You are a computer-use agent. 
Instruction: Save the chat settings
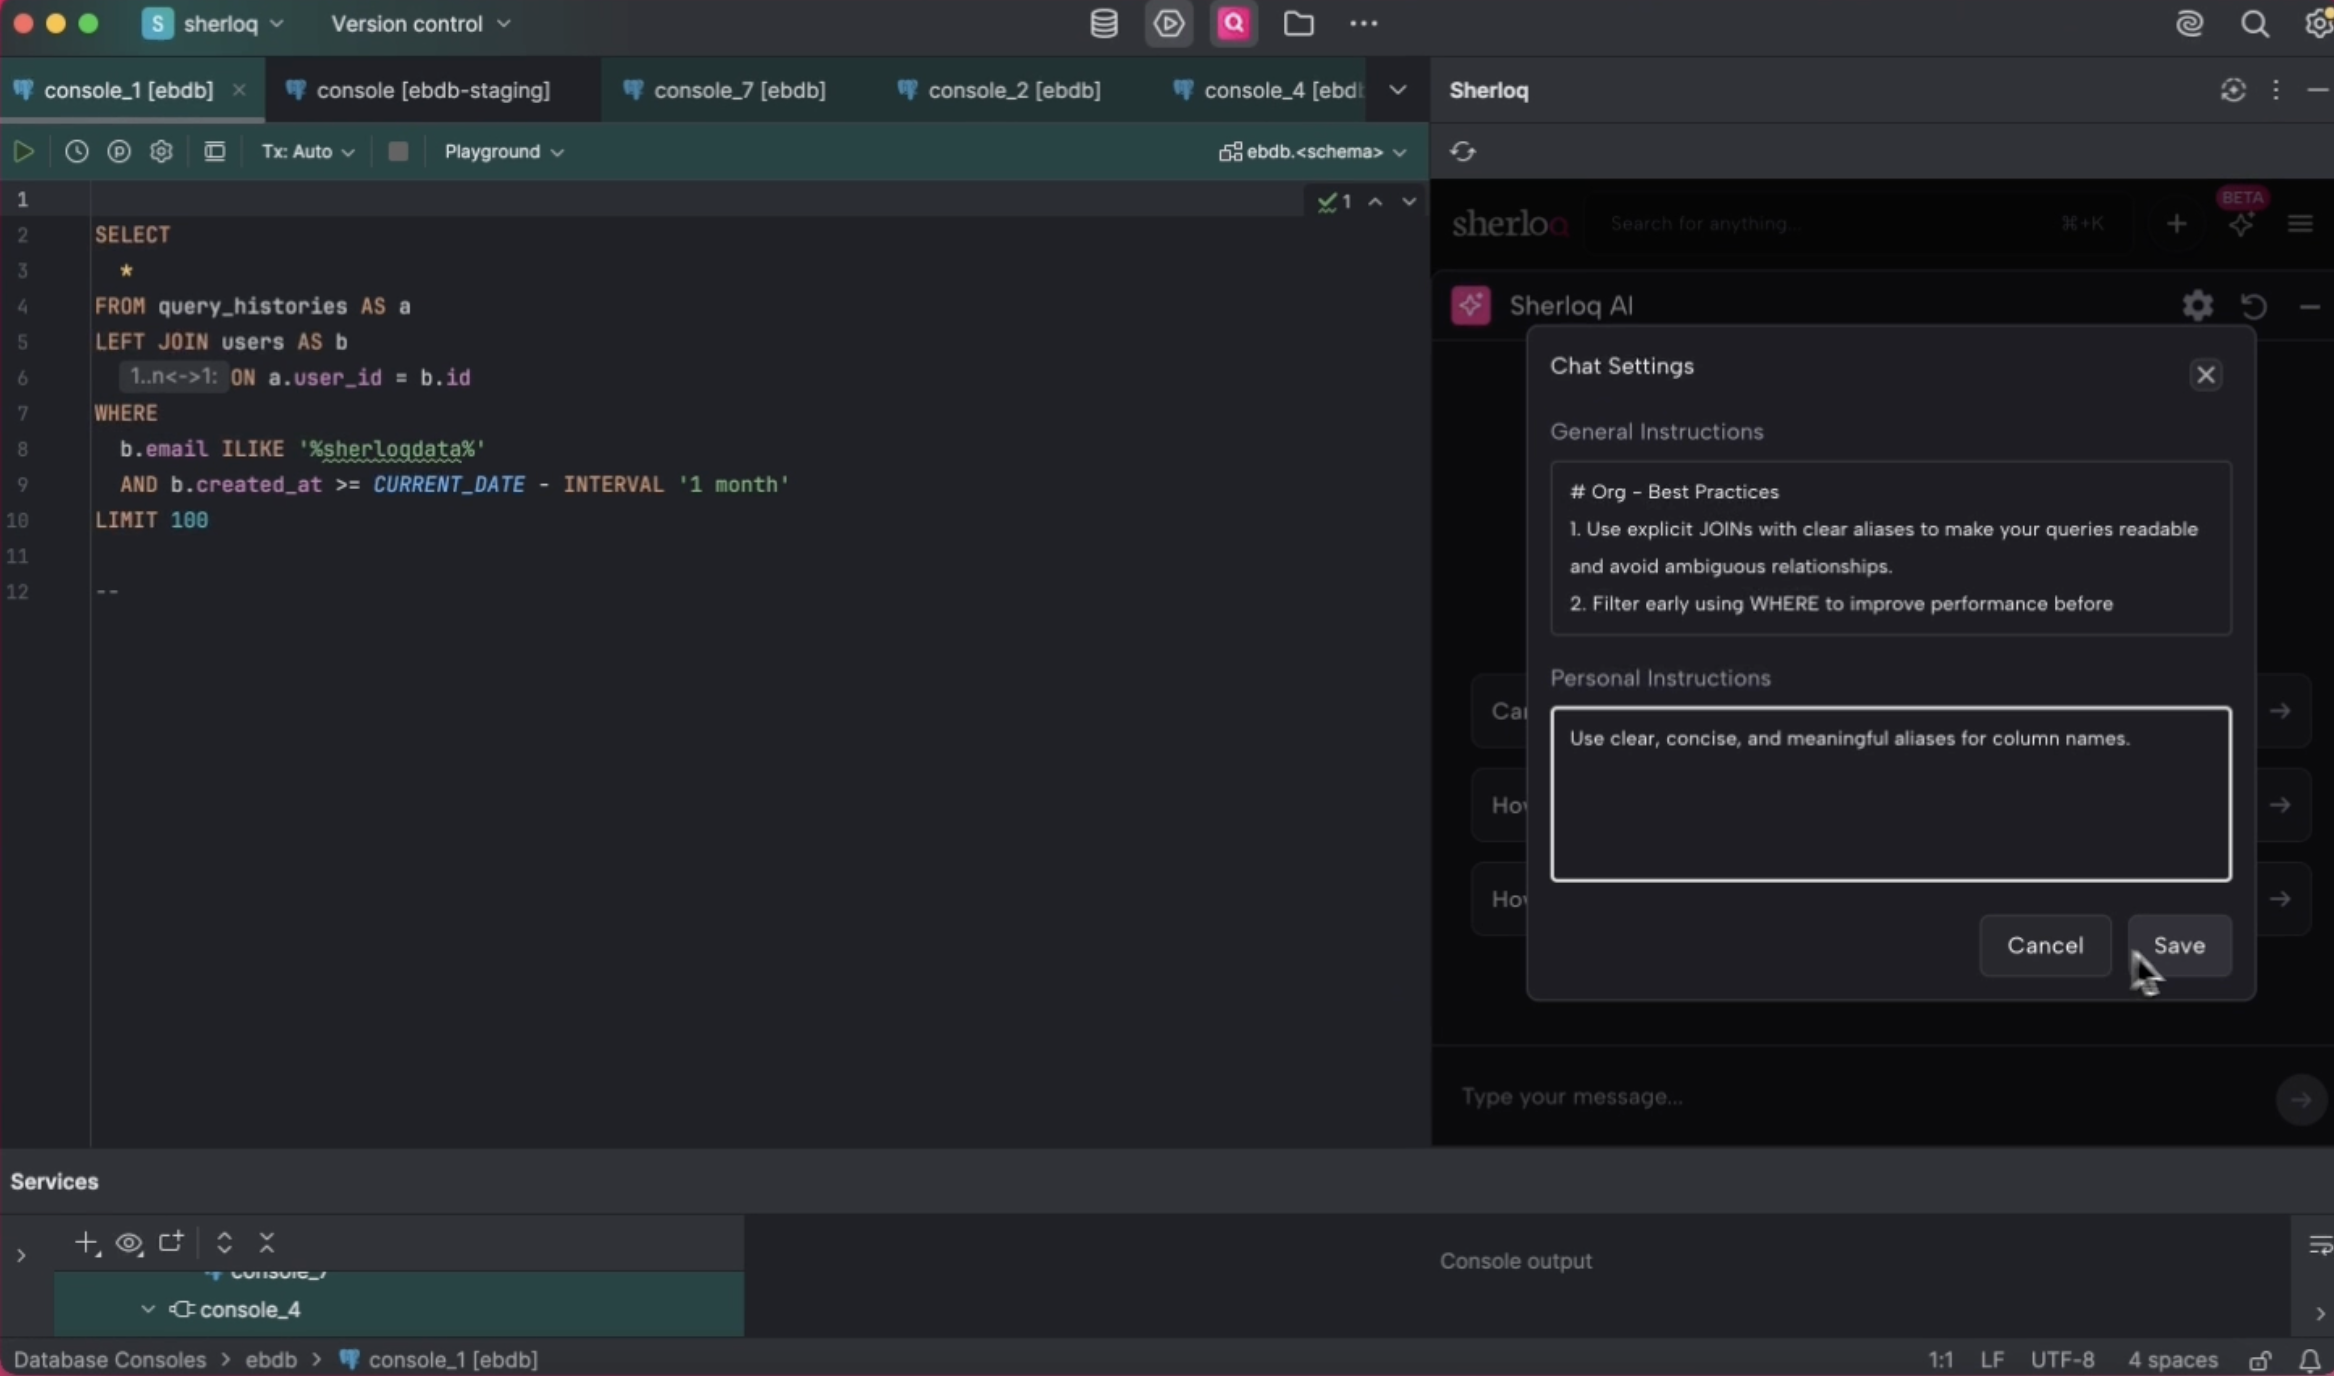2179,945
